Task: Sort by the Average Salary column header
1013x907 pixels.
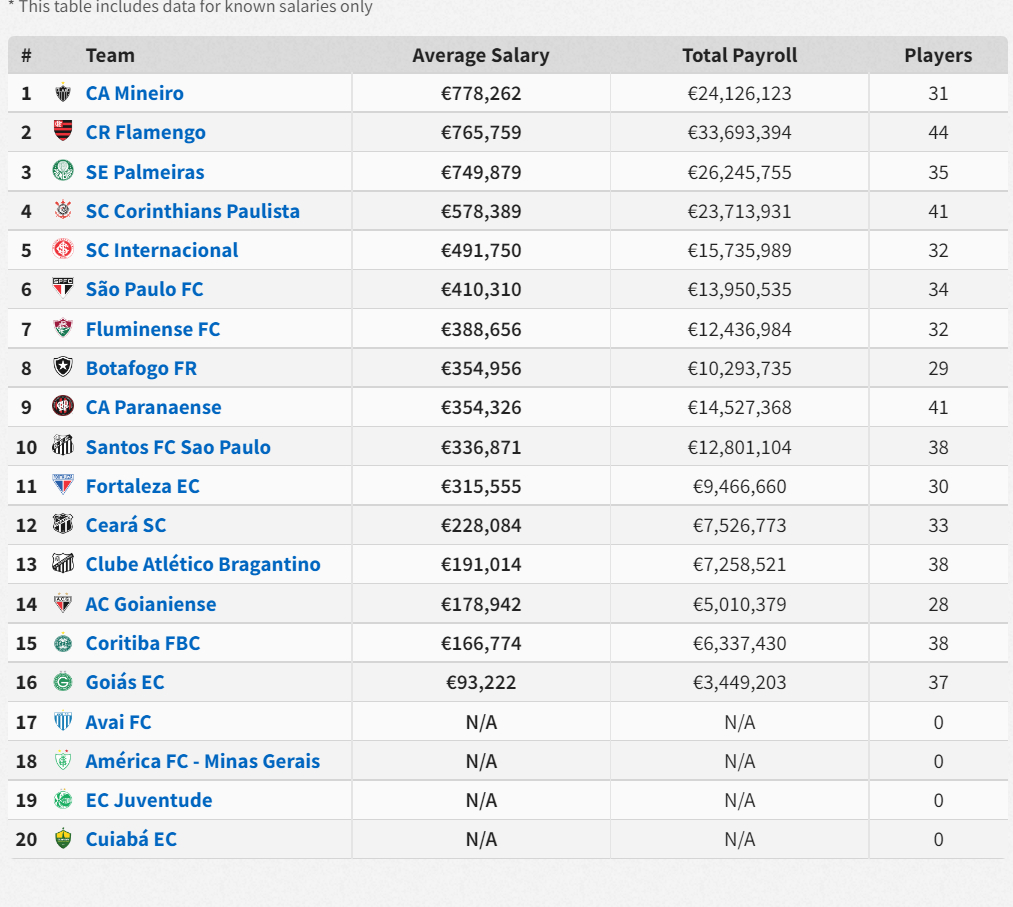Action: (481, 56)
